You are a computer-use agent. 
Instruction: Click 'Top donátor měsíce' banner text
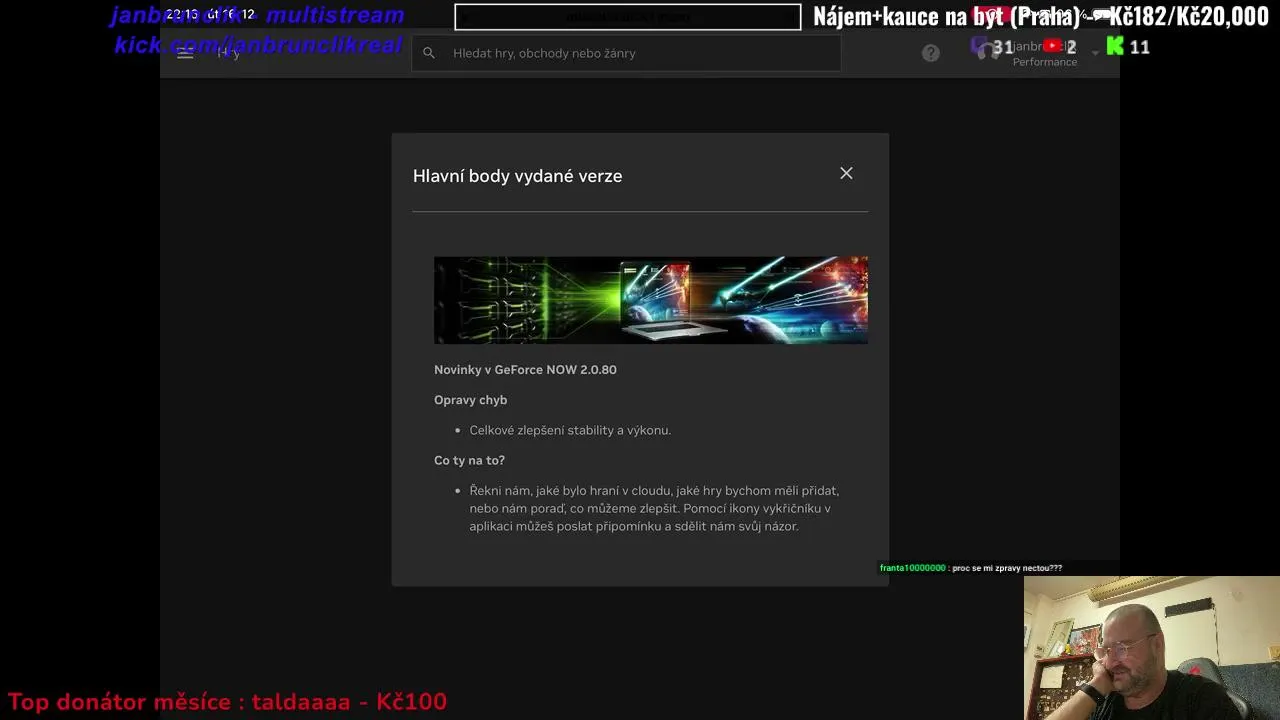(x=227, y=702)
